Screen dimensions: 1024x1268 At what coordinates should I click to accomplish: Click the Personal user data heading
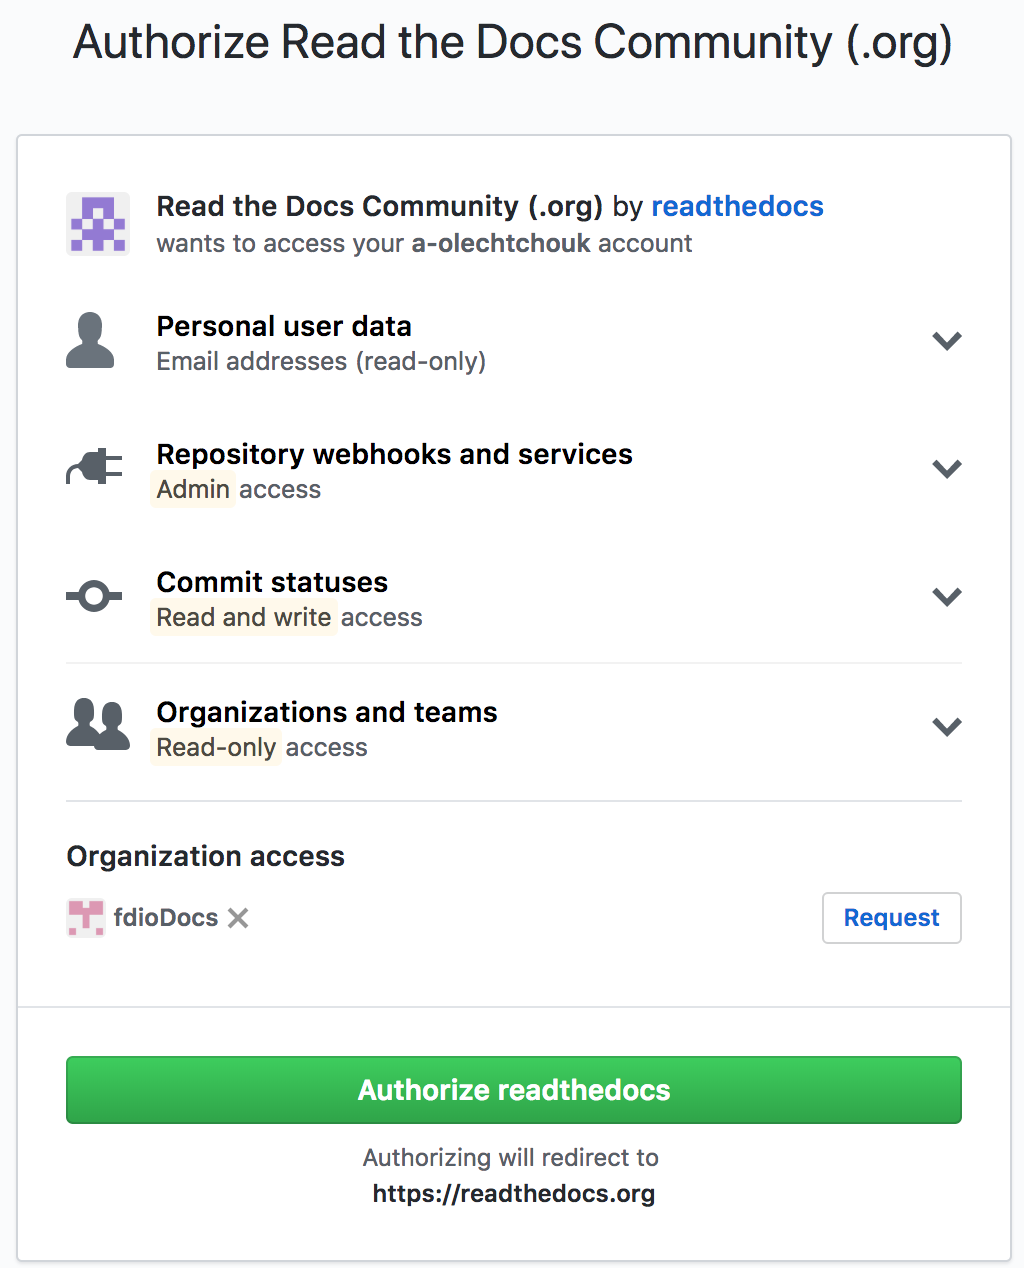[x=284, y=326]
